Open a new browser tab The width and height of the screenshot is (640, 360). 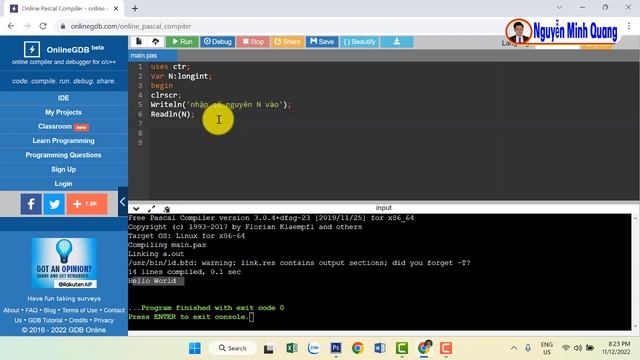135,8
